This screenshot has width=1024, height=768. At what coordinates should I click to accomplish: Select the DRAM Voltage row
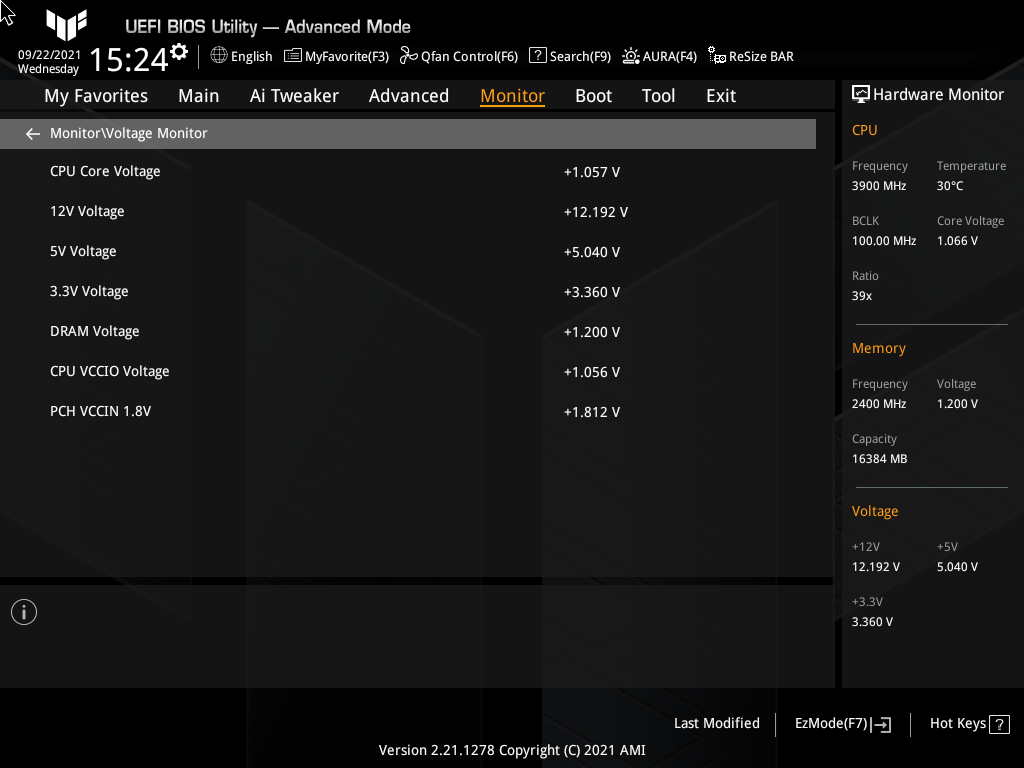point(408,332)
